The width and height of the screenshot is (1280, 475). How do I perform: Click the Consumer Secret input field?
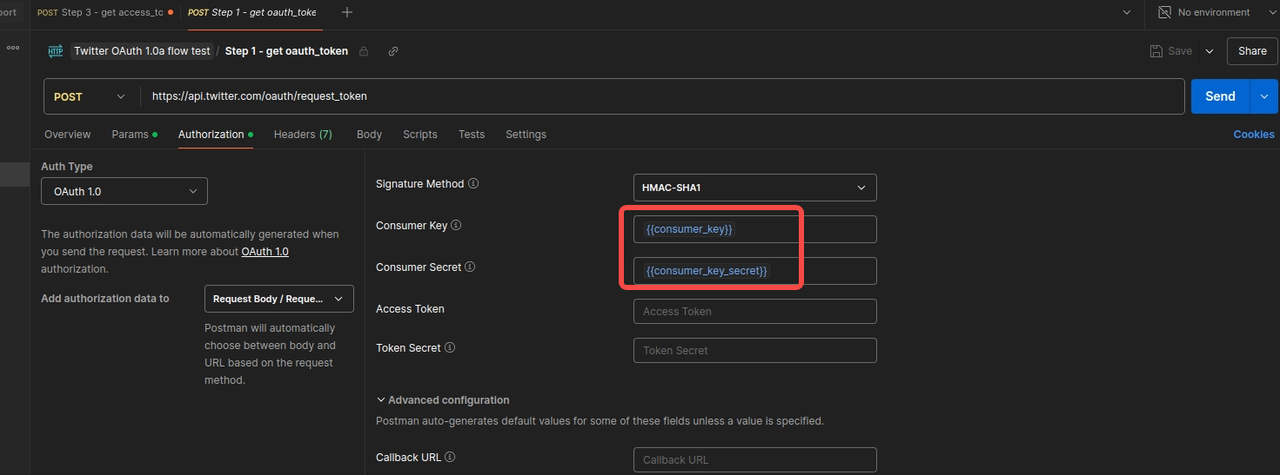coord(755,271)
